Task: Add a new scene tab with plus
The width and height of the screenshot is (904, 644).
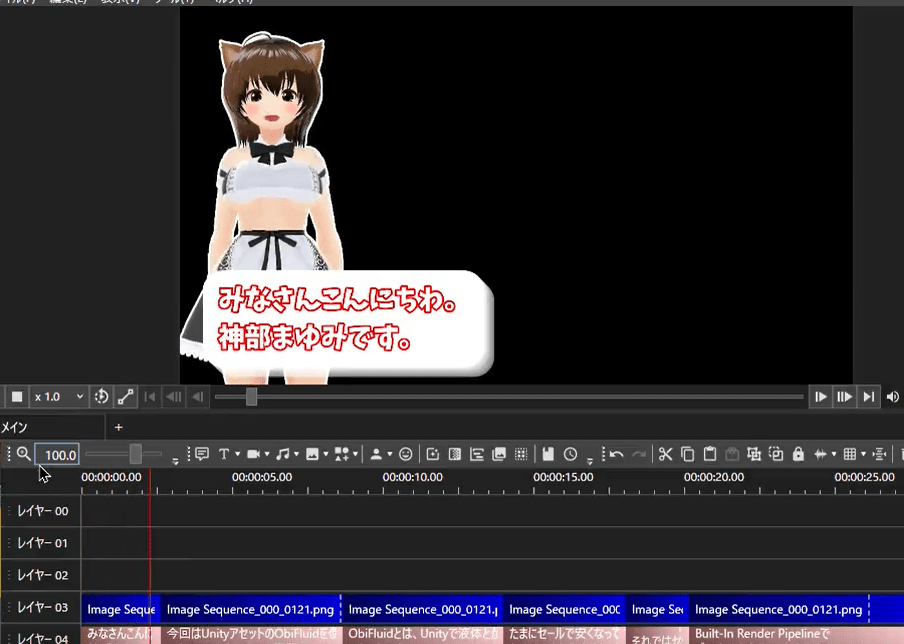Action: pos(118,427)
